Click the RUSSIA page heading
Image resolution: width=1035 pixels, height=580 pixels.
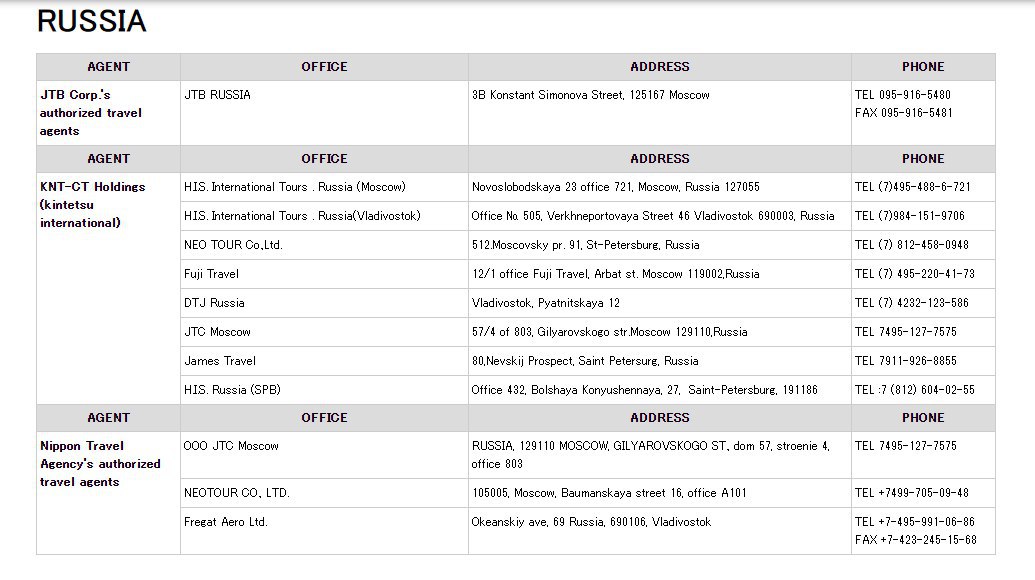(x=92, y=21)
